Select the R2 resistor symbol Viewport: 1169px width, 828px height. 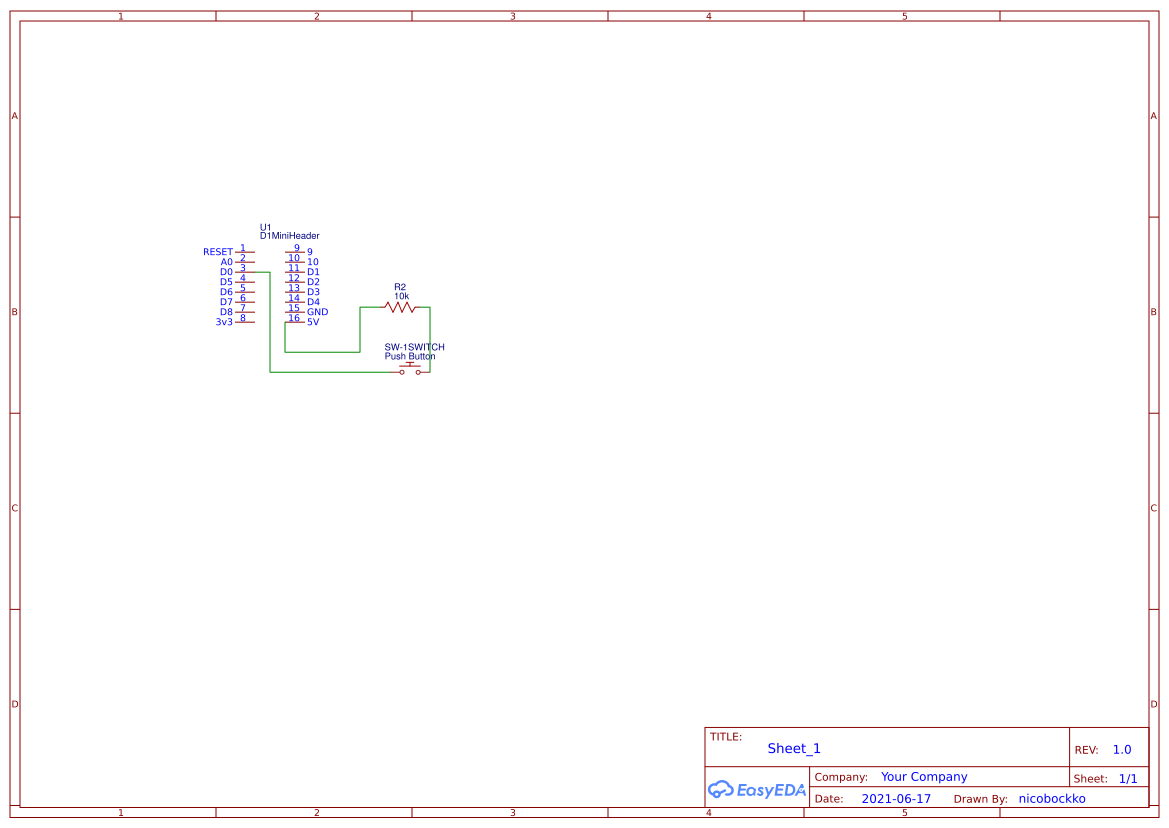click(x=400, y=307)
